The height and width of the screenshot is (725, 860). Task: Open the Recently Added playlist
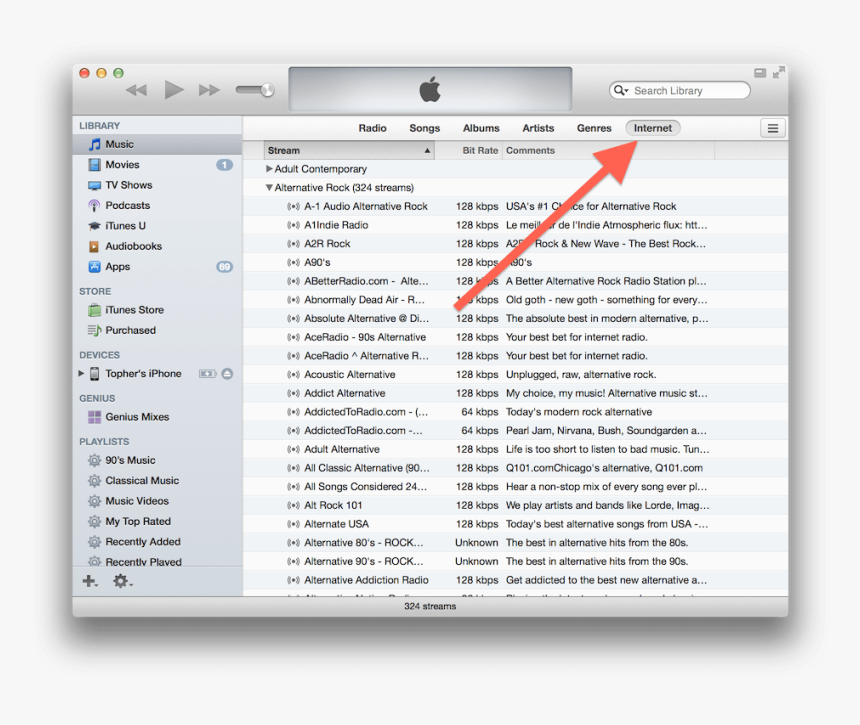pyautogui.click(x=157, y=542)
